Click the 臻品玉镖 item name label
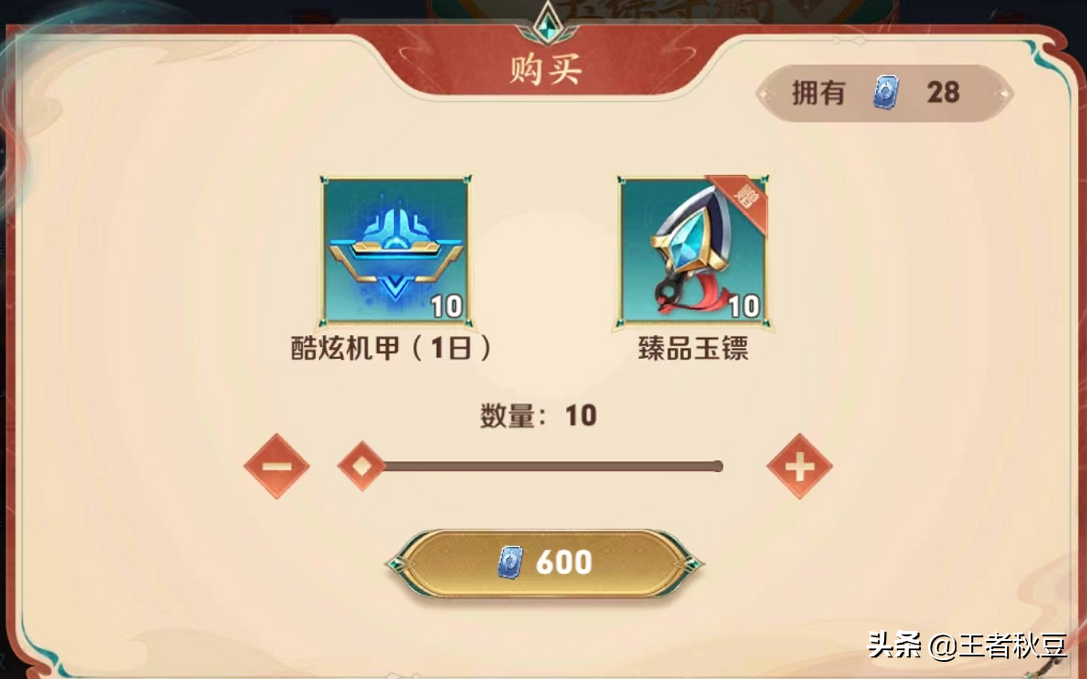This screenshot has width=1087, height=679. tap(693, 348)
